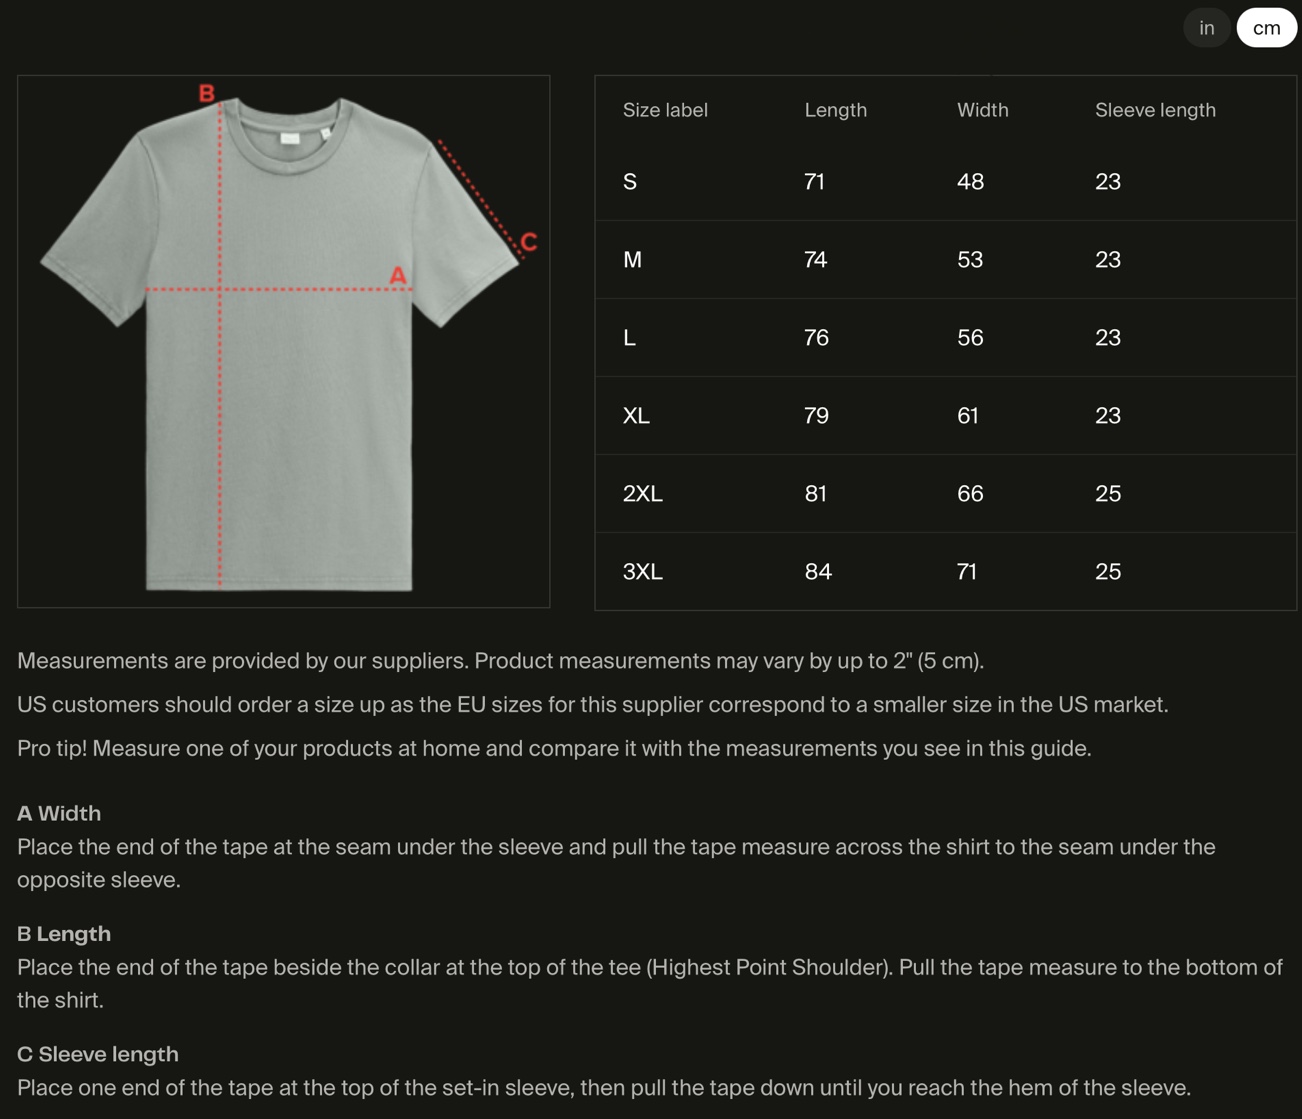This screenshot has height=1119, width=1302.
Task: Select the S size row label
Action: [630, 182]
